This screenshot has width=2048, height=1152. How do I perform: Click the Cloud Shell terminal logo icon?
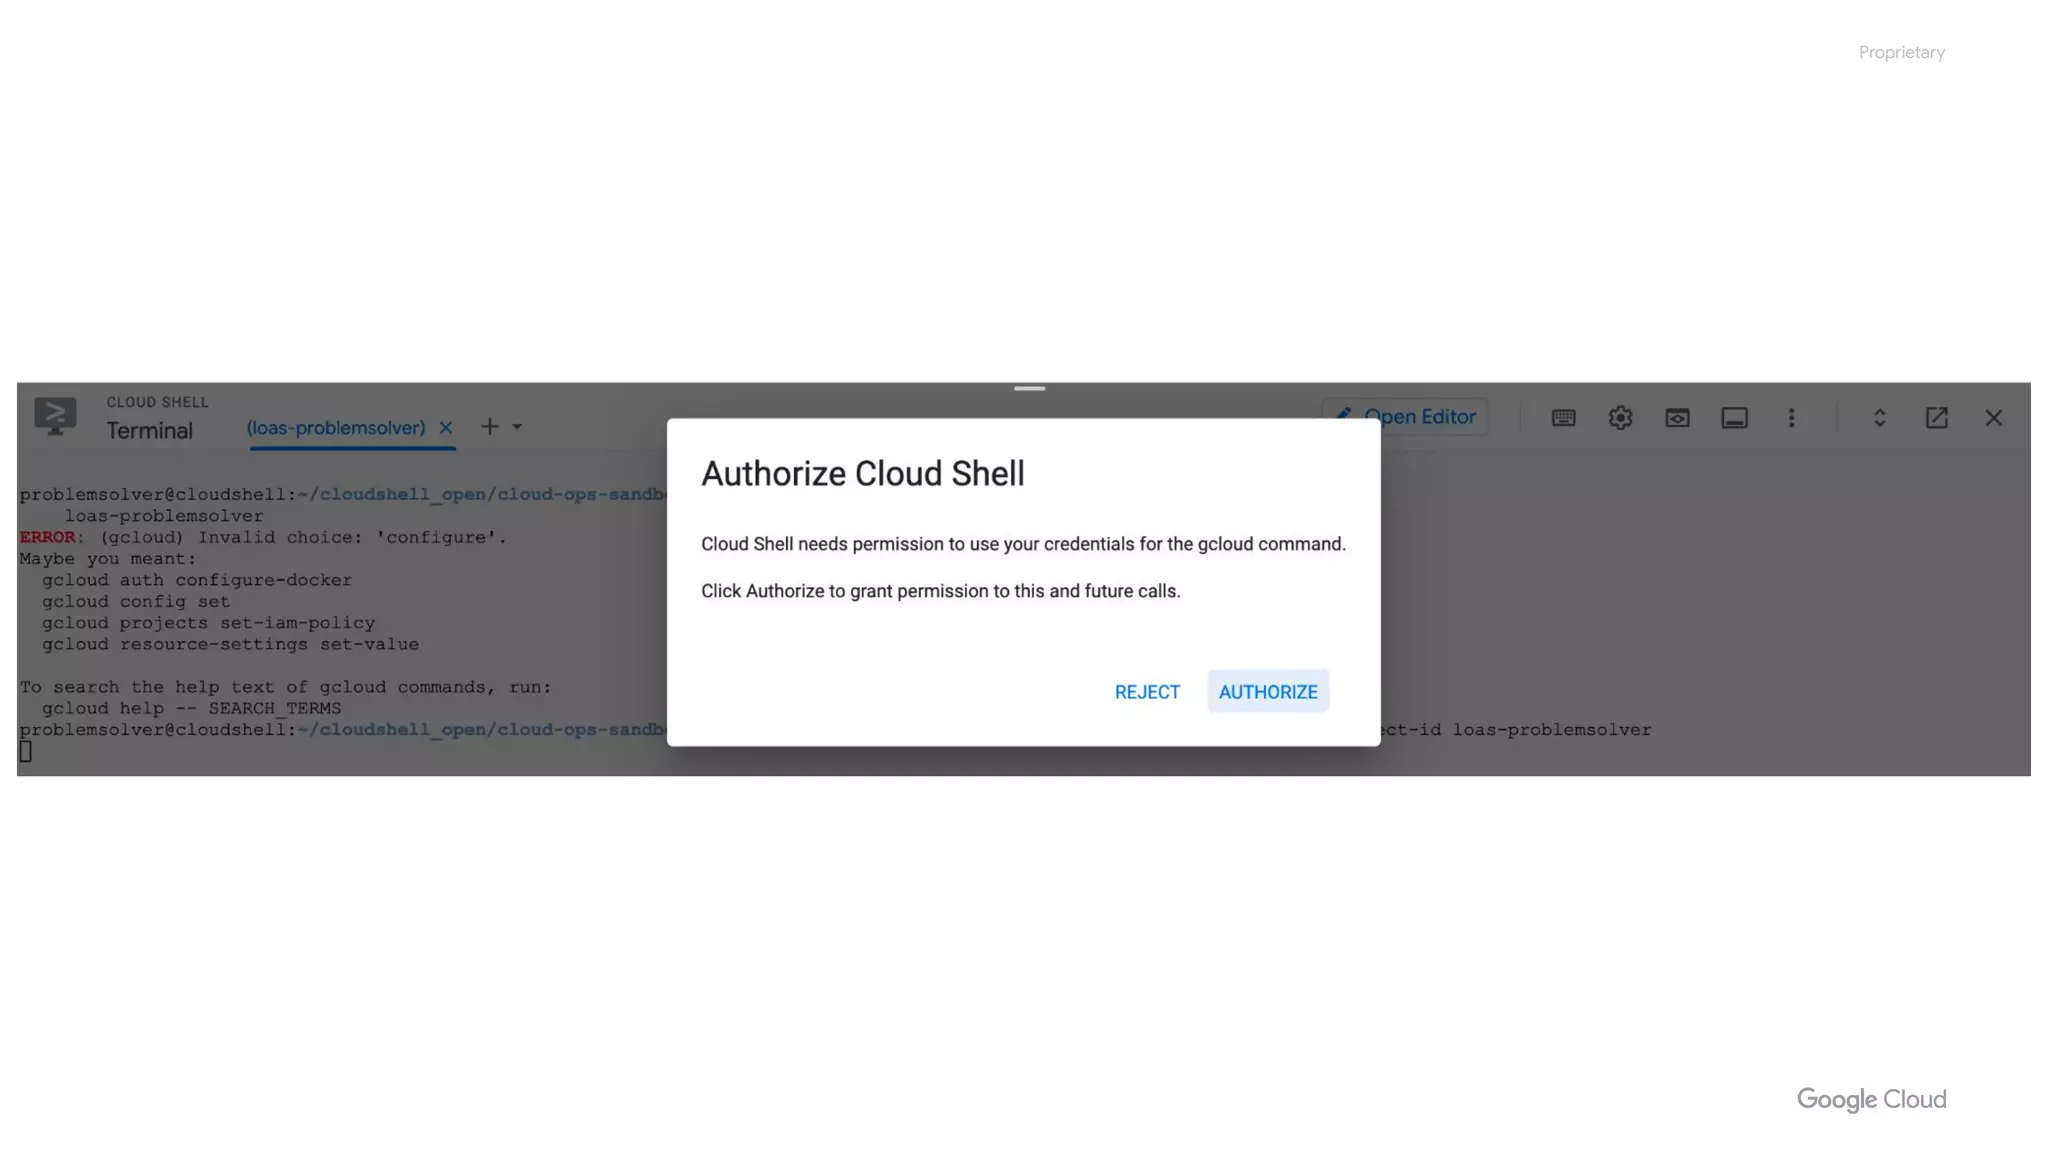(x=55, y=416)
